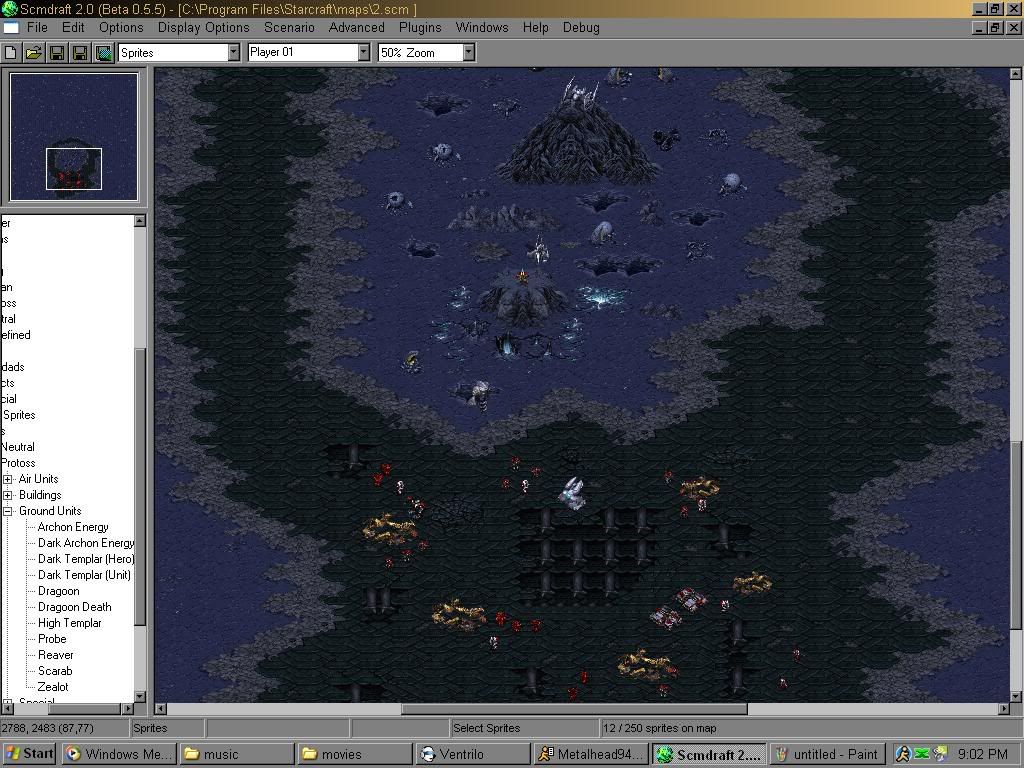Click the "12 / 250 sprites on map" status text
Viewport: 1024px width, 768px height.
click(660, 728)
